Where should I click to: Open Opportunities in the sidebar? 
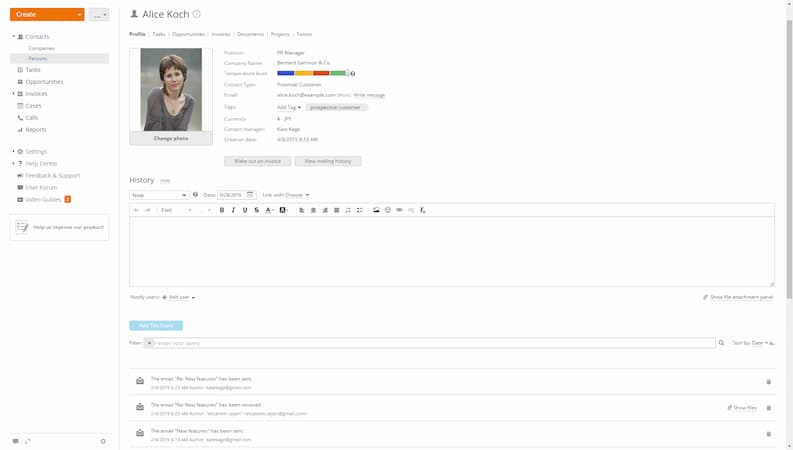coord(44,82)
